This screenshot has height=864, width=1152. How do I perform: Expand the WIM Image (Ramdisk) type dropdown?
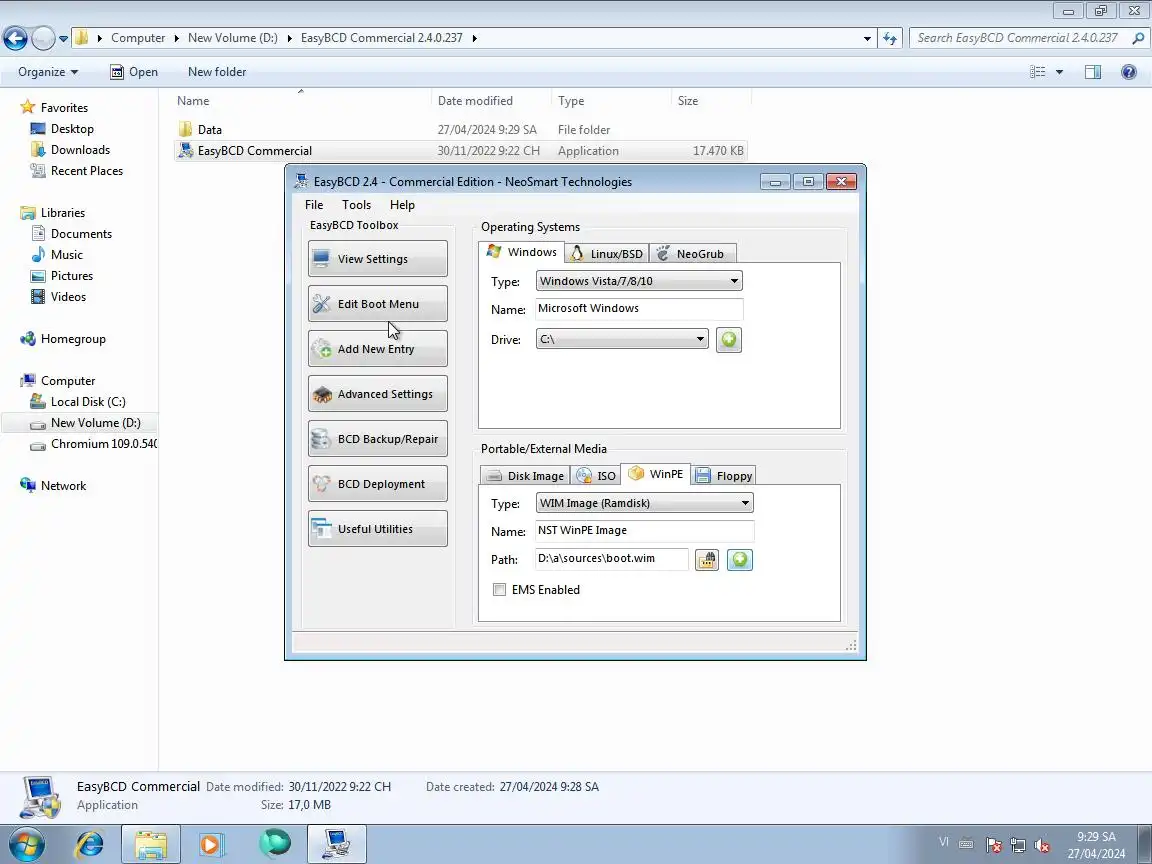[644, 503]
